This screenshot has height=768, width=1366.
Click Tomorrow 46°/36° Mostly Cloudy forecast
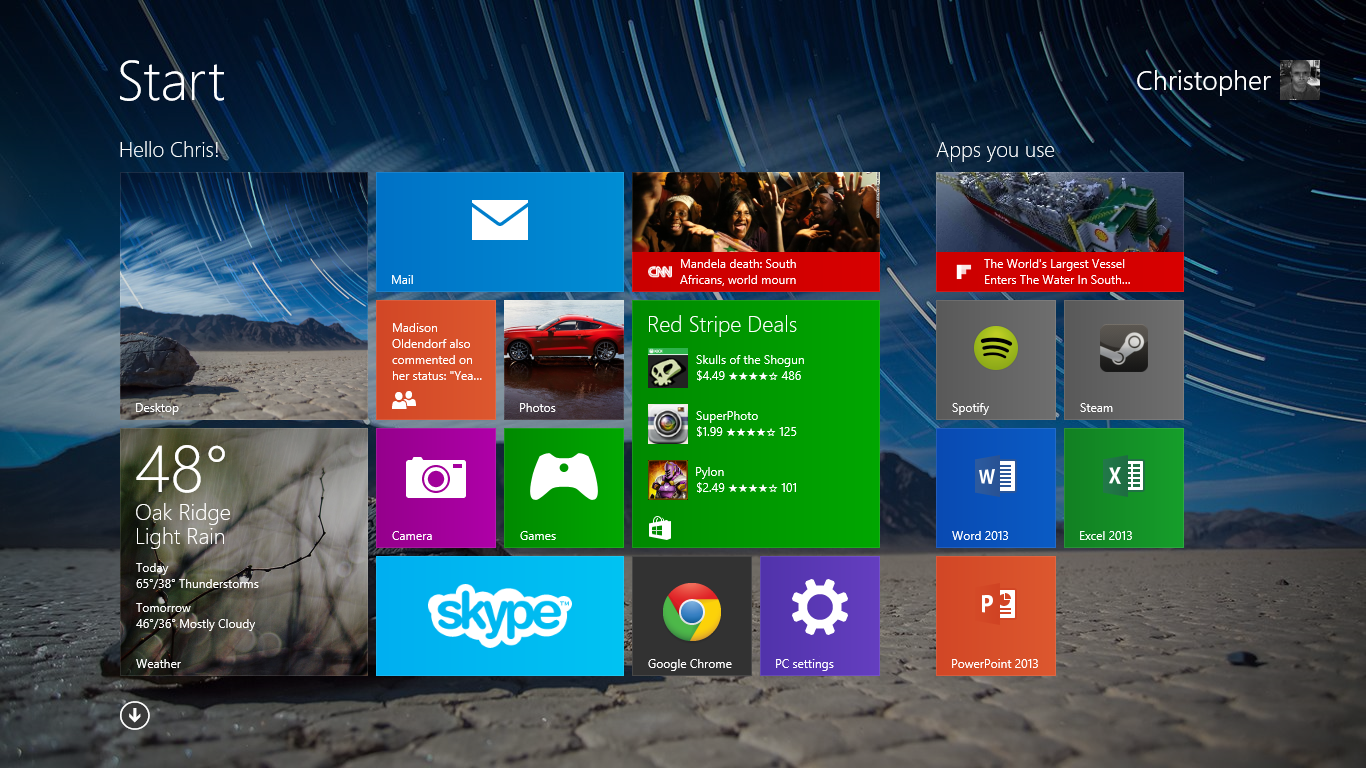click(x=195, y=616)
